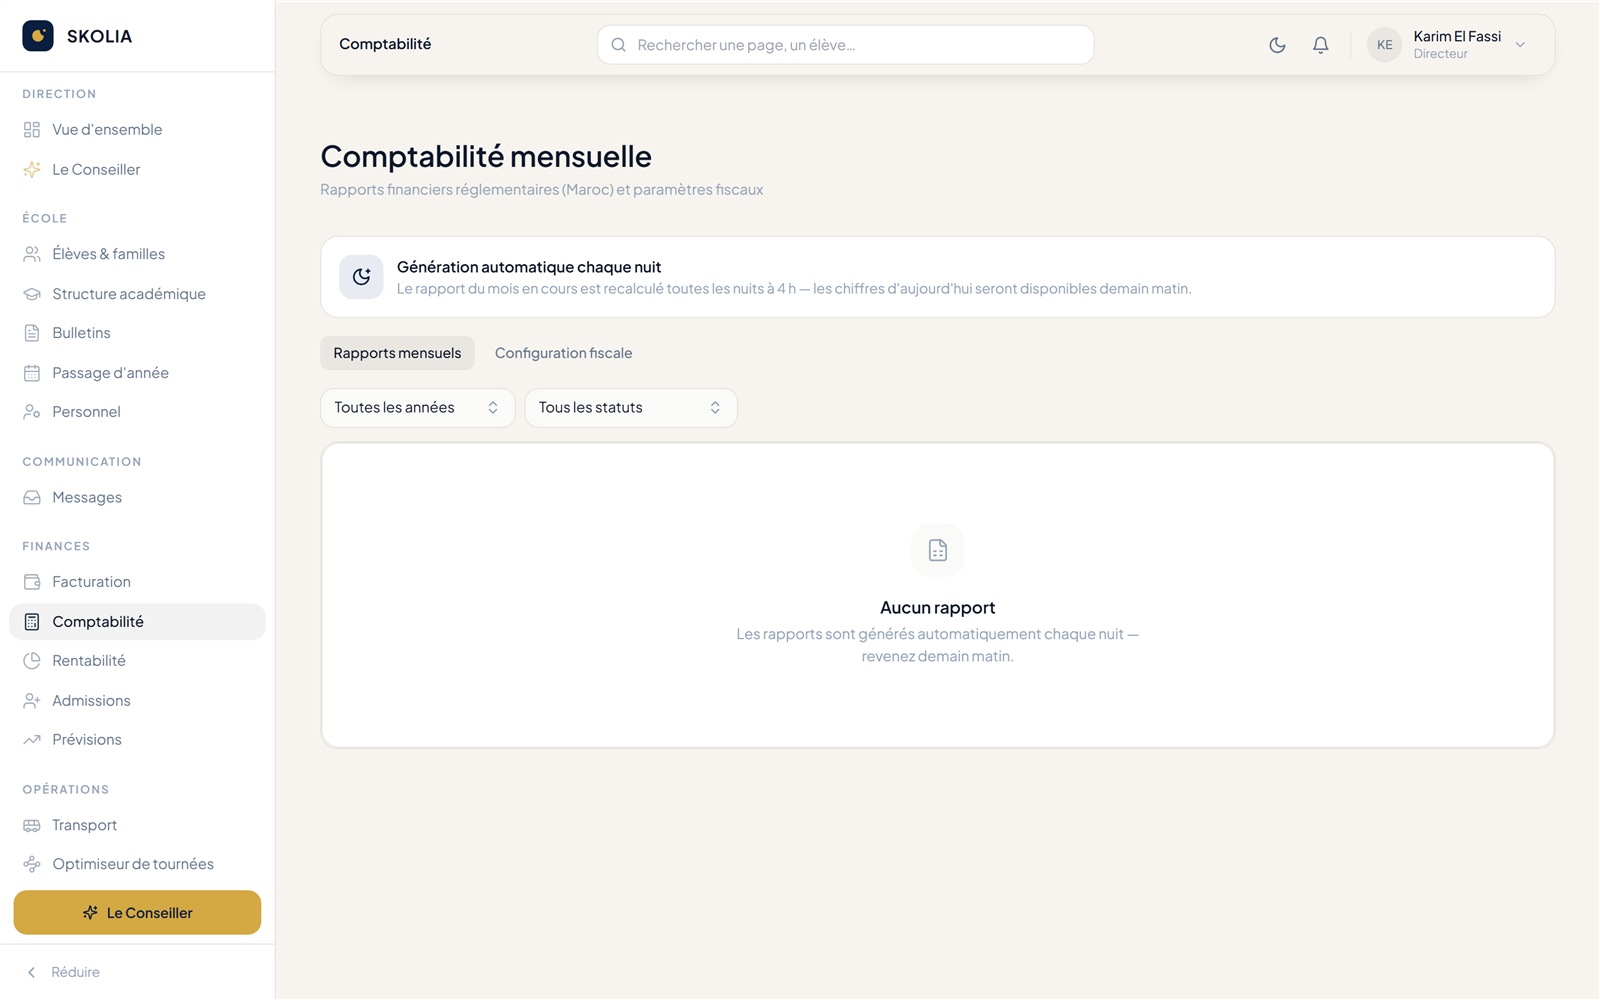Open the Facturation page
This screenshot has width=1600, height=1000.
tap(137, 582)
